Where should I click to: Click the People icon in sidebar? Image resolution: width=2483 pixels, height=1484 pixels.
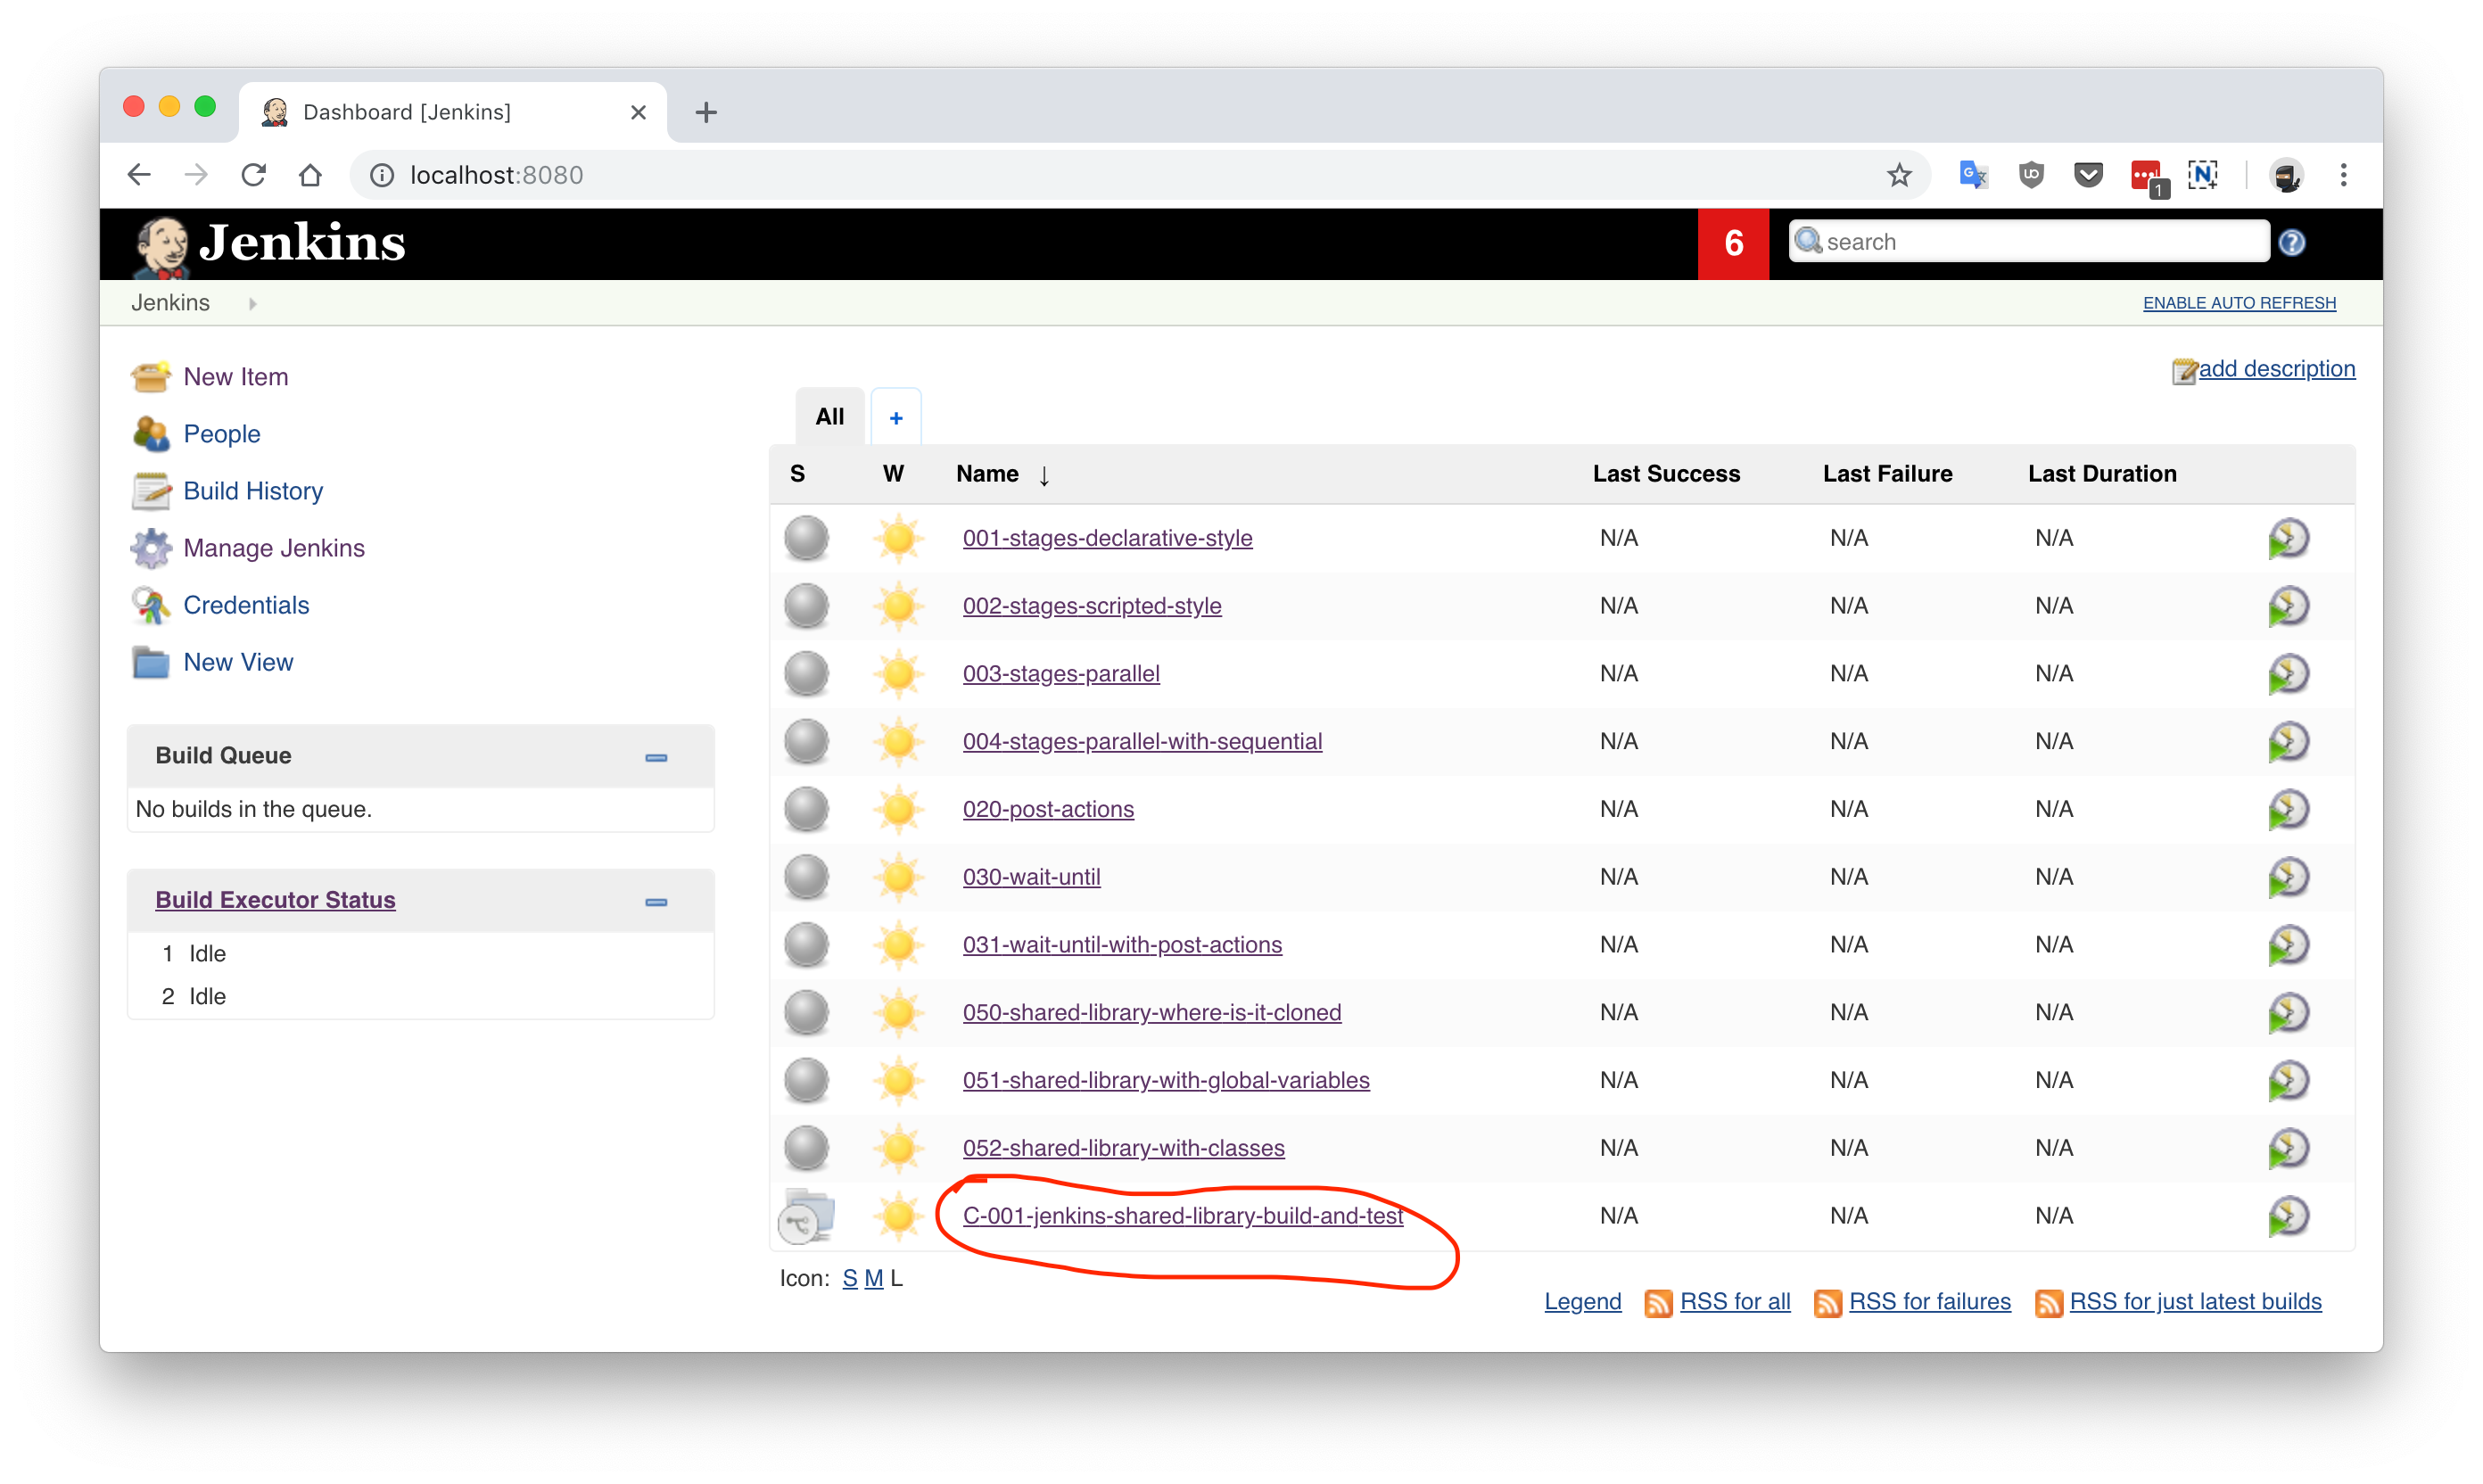point(151,434)
